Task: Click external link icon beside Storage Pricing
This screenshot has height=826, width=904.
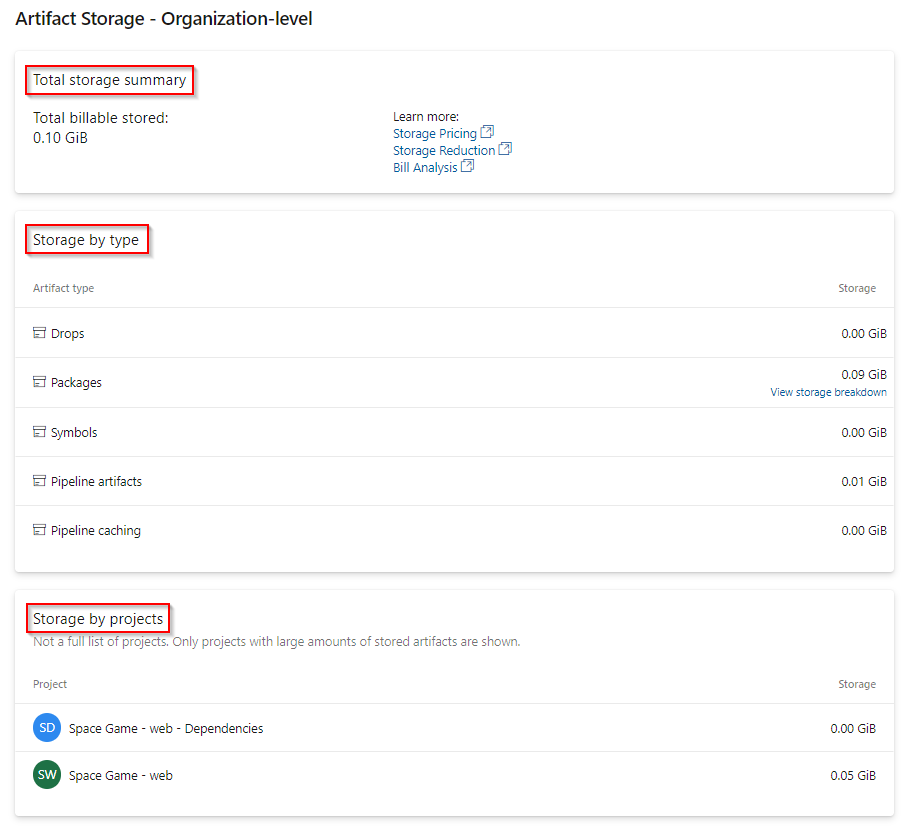Action: 487,130
